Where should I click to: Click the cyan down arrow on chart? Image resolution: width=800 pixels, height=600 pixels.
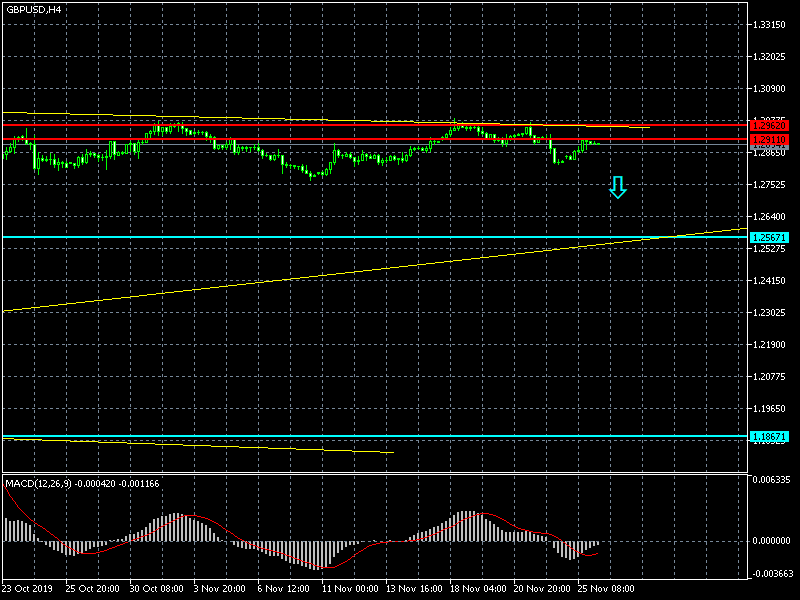(618, 187)
